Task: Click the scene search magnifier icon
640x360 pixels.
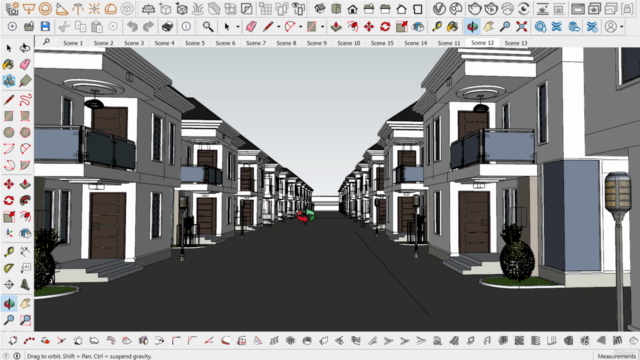Action: tap(46, 42)
